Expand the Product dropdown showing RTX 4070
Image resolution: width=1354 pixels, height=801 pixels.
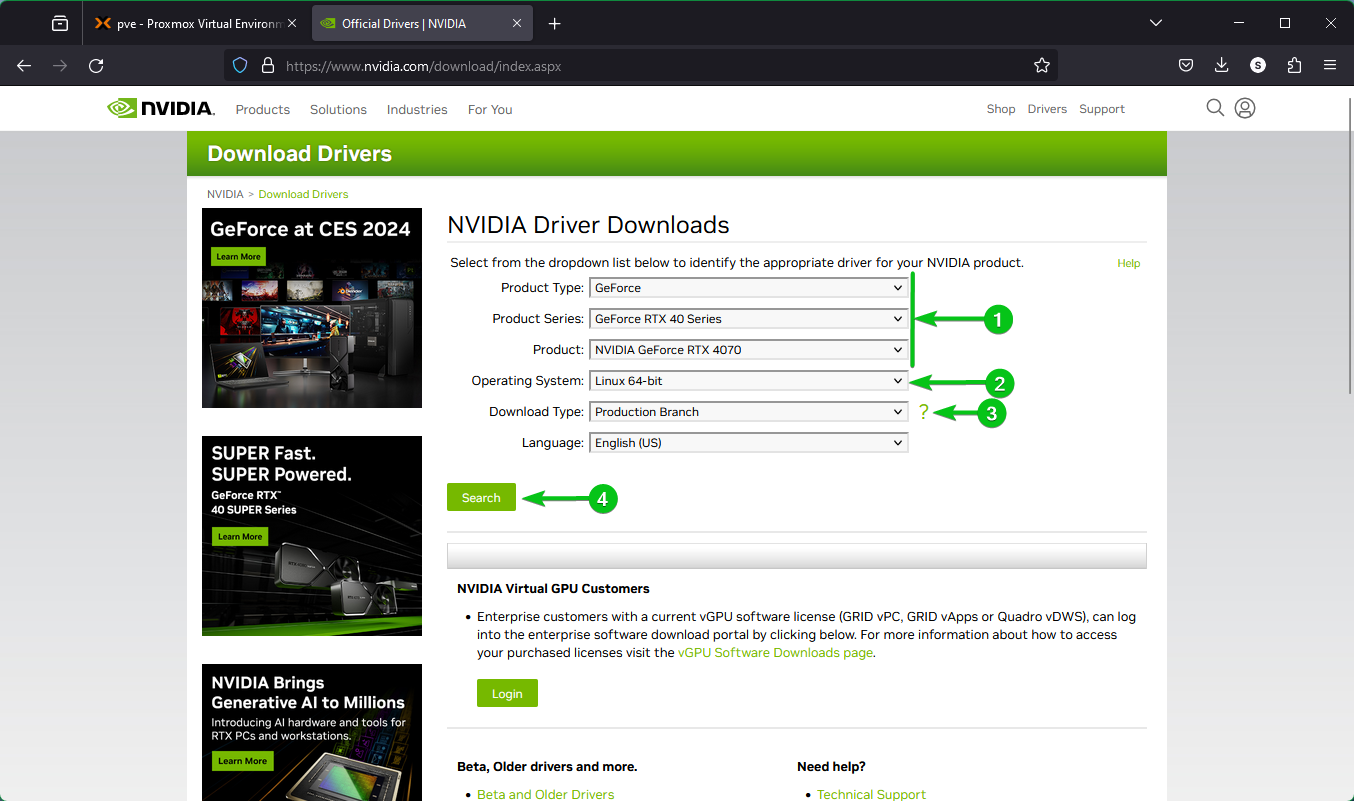click(x=749, y=350)
